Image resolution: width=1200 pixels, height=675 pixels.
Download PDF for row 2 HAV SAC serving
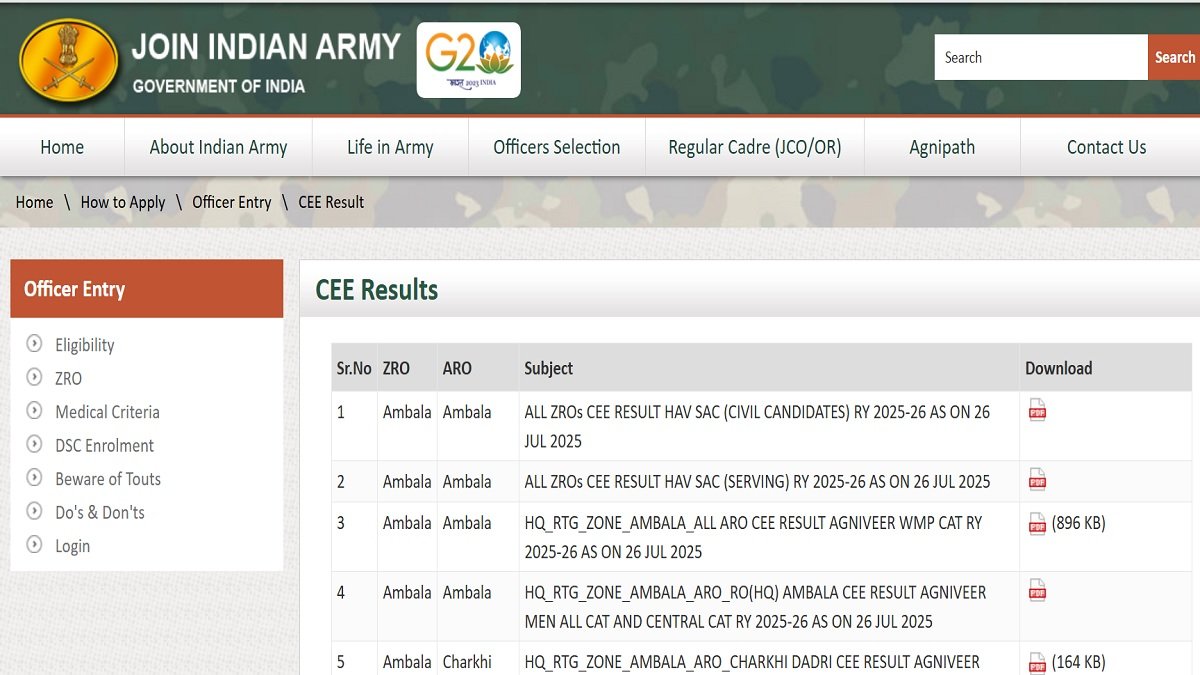[x=1037, y=480]
